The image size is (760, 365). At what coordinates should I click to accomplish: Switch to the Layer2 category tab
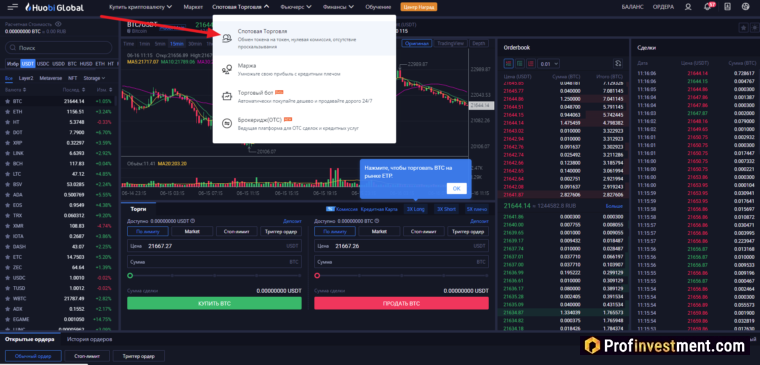[26, 78]
